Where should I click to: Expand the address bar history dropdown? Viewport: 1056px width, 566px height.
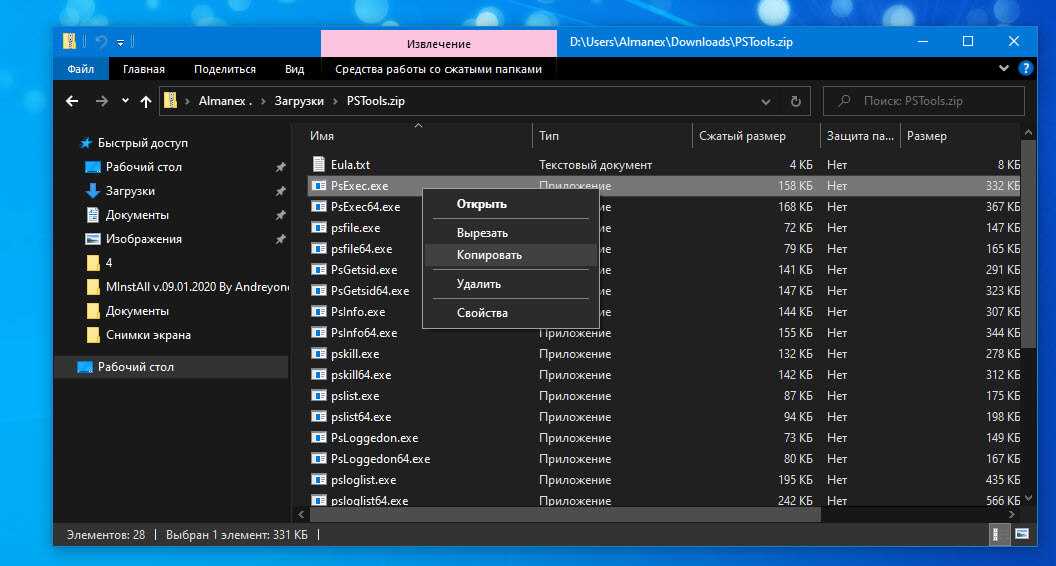pos(766,101)
